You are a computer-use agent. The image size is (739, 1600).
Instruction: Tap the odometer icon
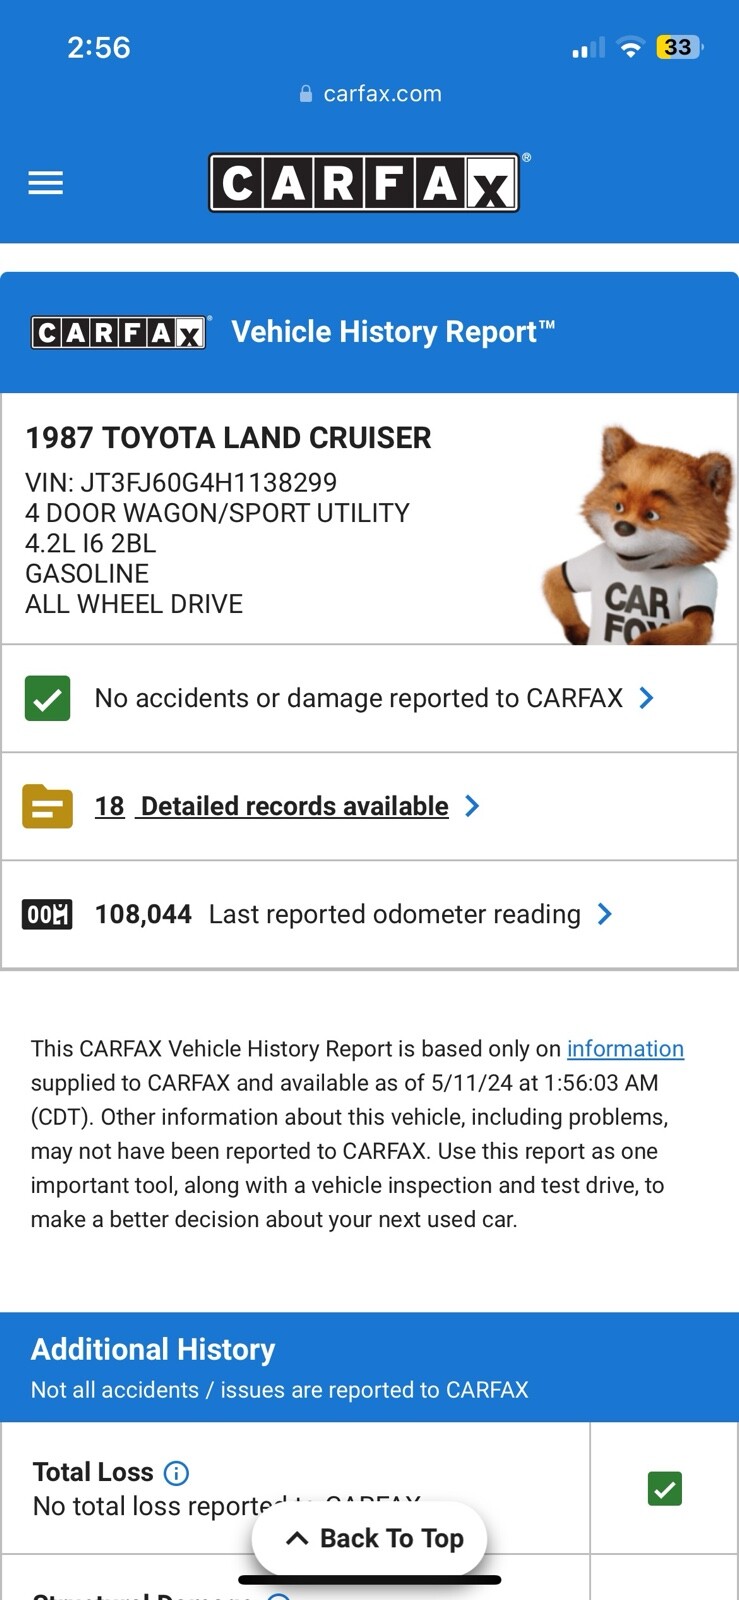pyautogui.click(x=47, y=914)
